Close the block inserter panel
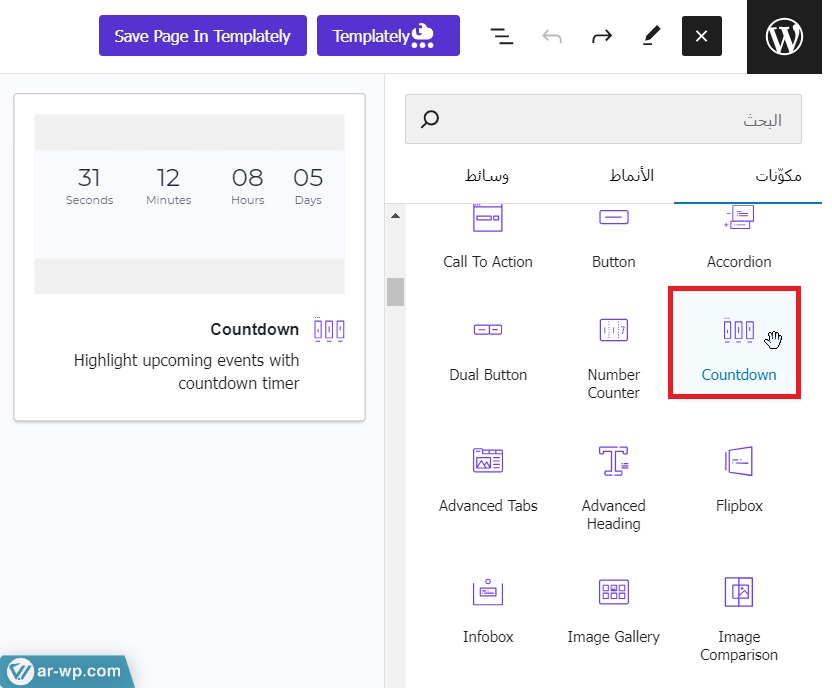 tap(701, 36)
